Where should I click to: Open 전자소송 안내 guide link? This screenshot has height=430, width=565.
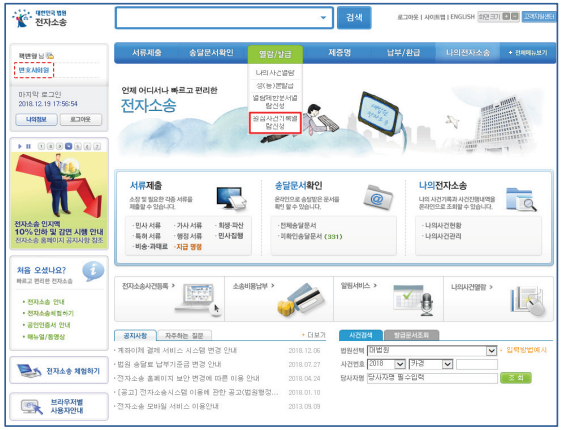pos(45,302)
